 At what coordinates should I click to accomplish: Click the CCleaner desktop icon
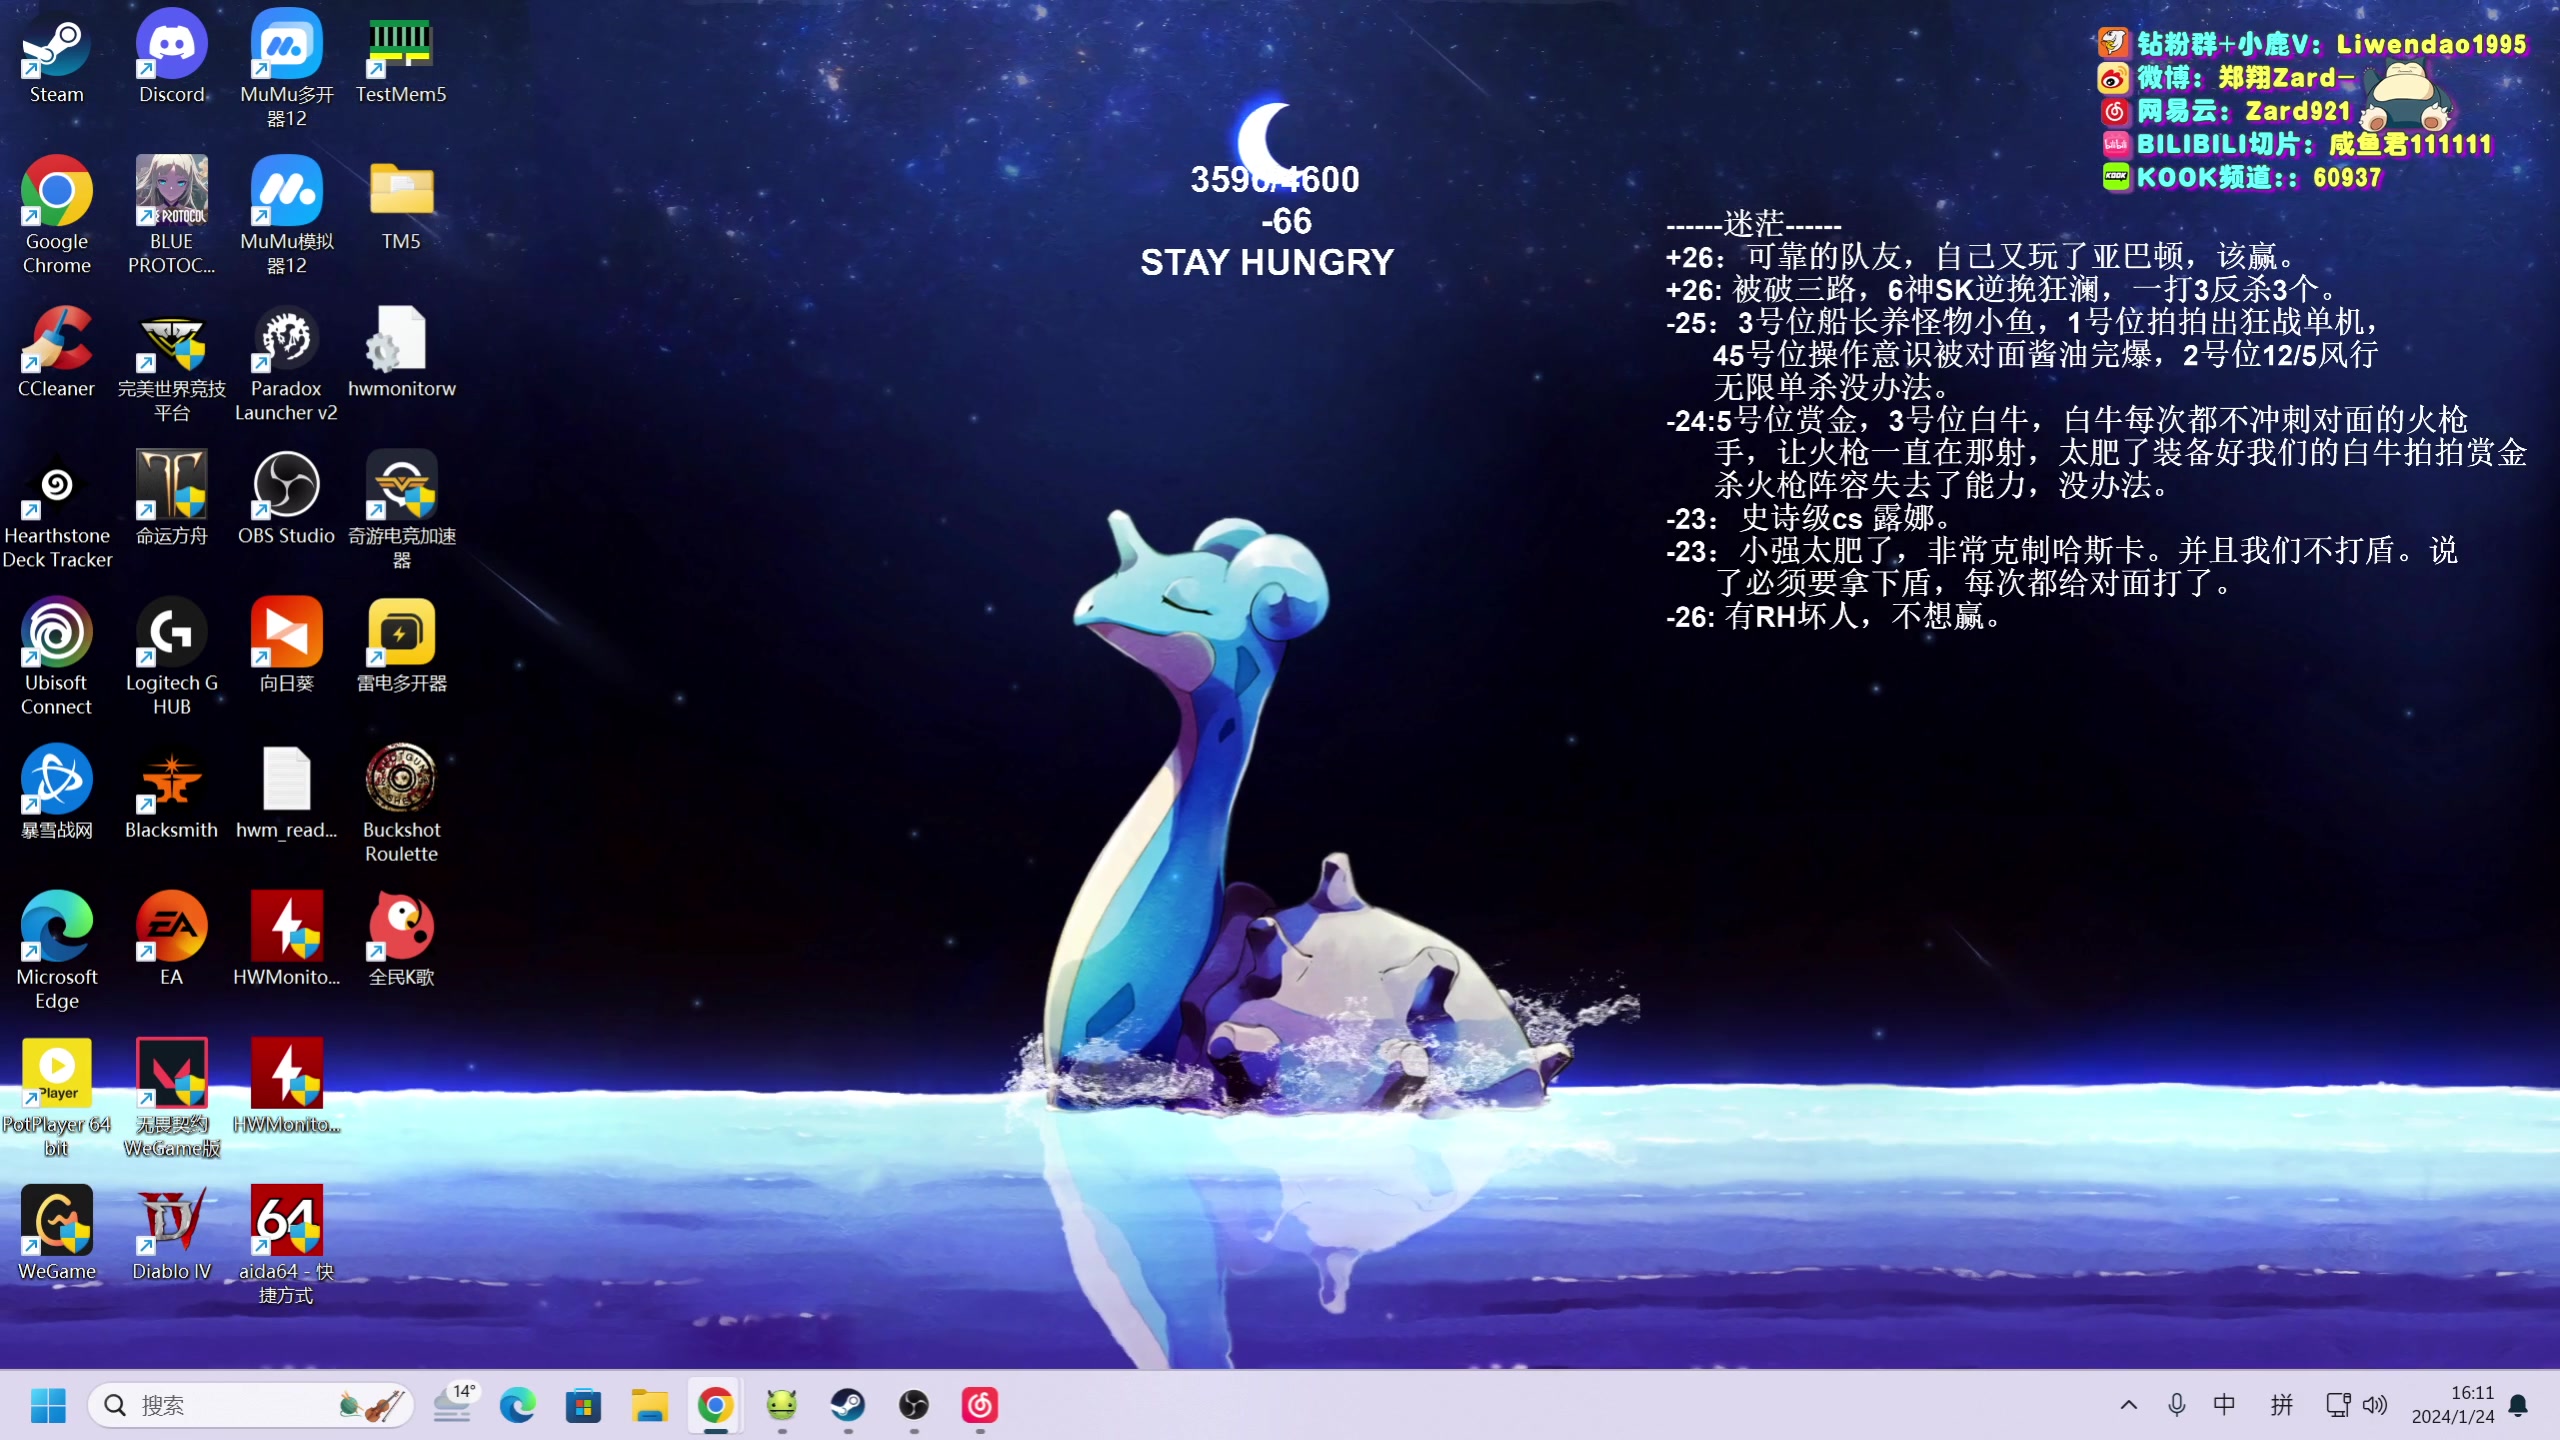click(x=57, y=340)
